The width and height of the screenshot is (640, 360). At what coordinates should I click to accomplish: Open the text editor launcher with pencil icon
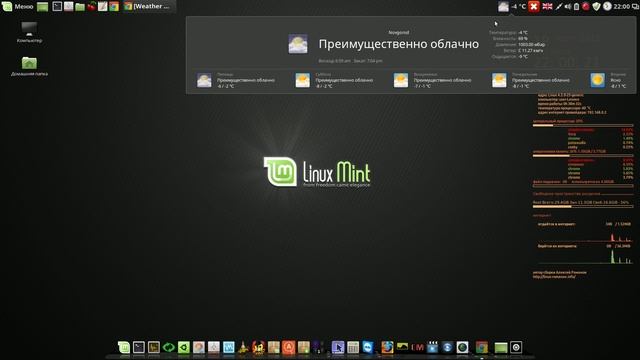coord(102,7)
